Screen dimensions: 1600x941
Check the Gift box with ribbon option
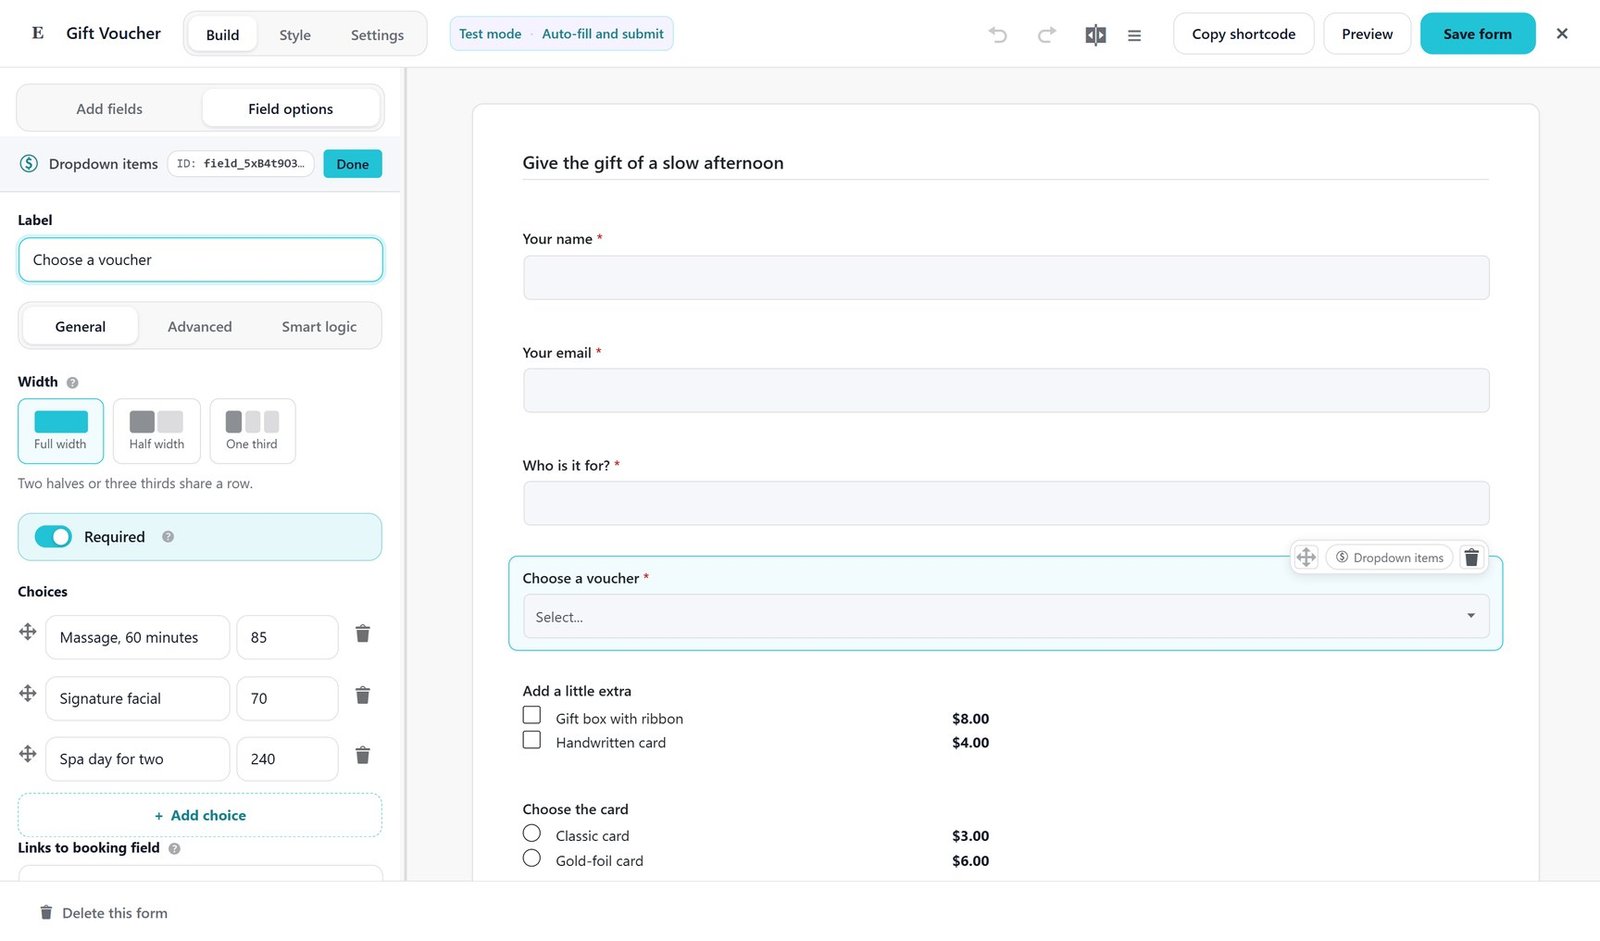click(532, 716)
